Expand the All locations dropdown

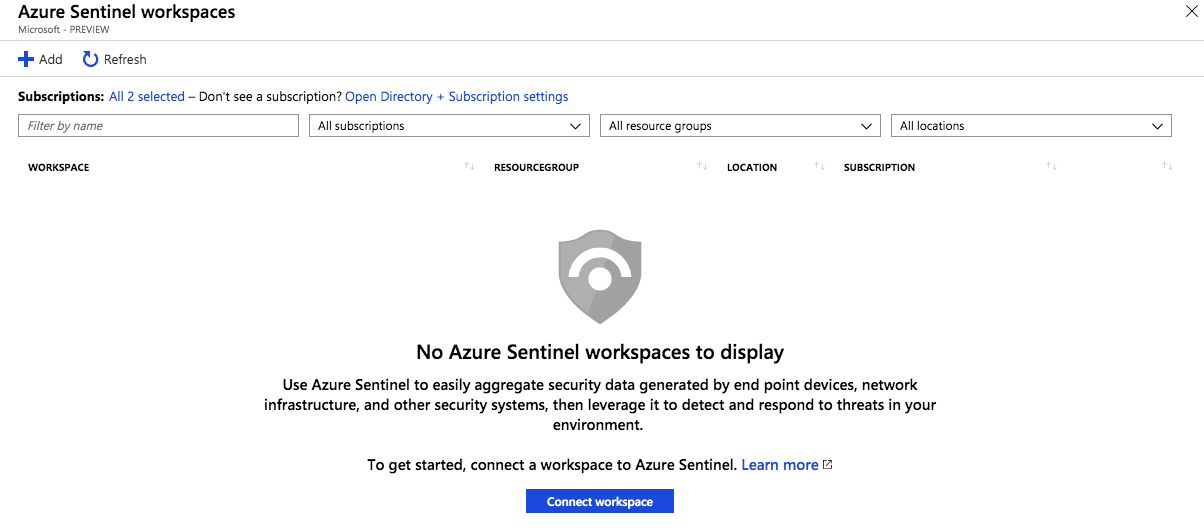(1031, 126)
